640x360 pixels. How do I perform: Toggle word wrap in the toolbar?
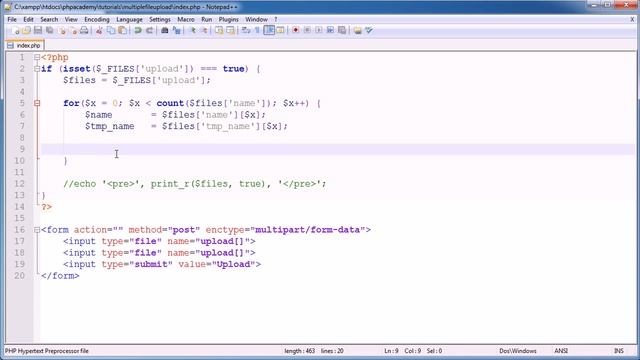point(246,30)
